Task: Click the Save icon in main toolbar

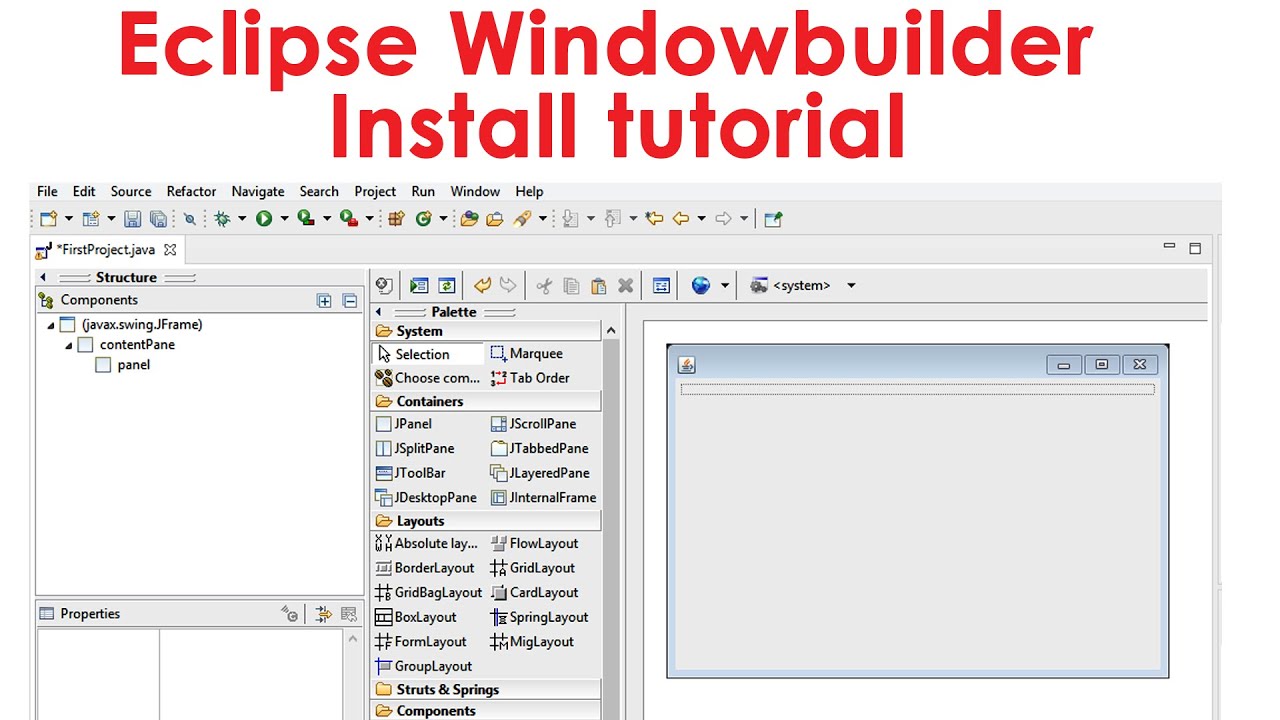Action: 132,218
